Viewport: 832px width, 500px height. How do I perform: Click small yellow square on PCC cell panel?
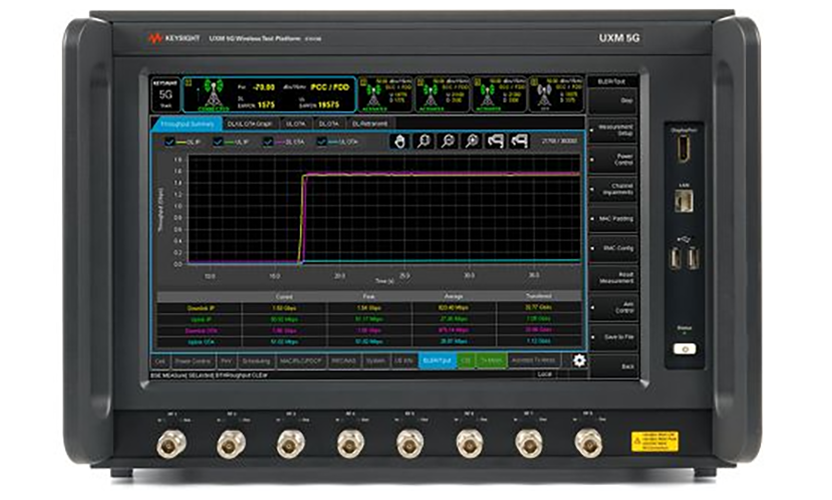(x=188, y=82)
